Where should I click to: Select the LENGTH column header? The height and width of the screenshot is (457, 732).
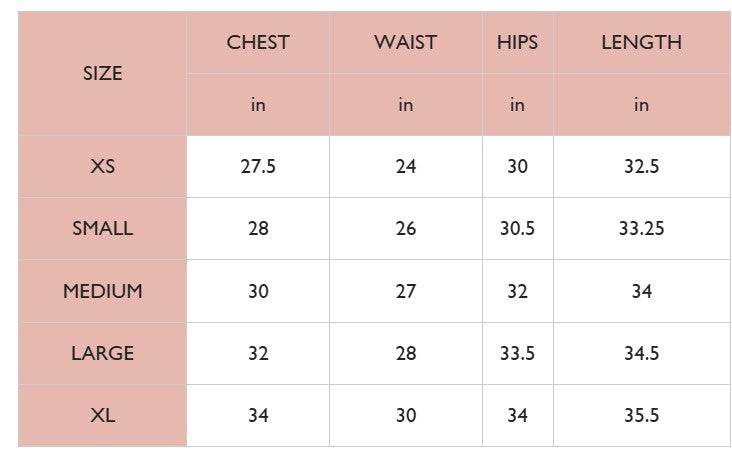click(x=641, y=42)
